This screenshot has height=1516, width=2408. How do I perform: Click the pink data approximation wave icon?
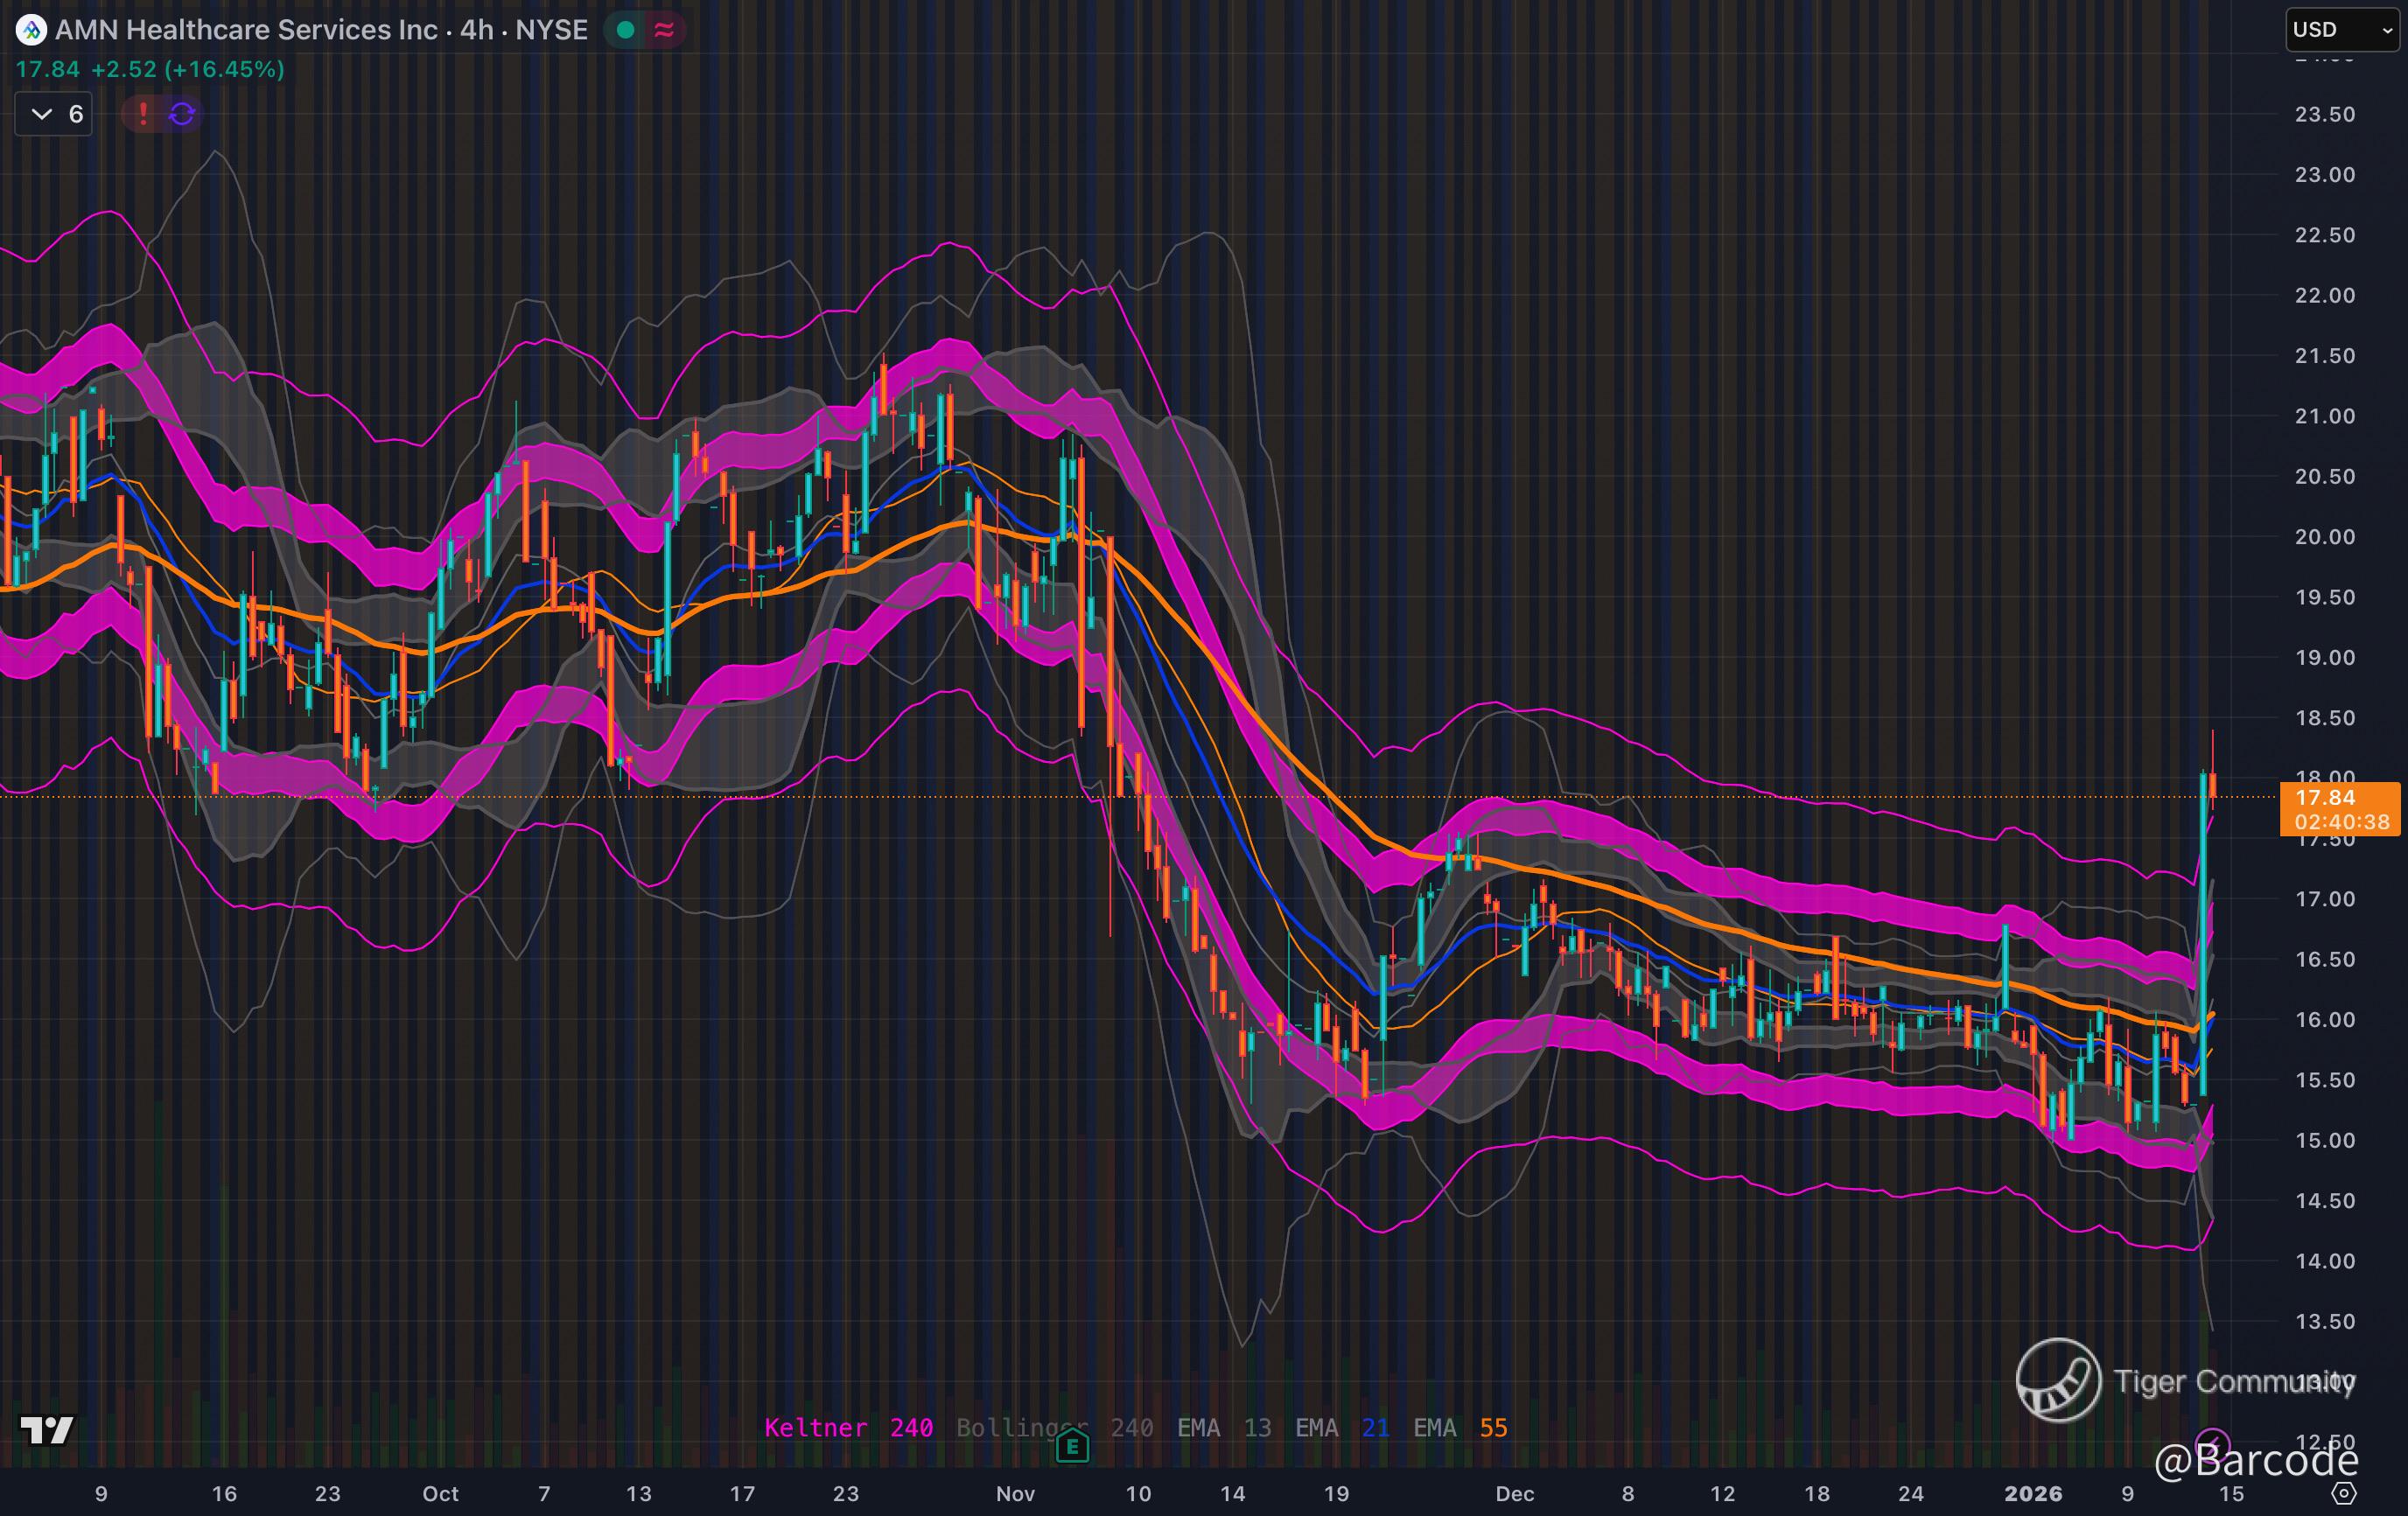pos(664,30)
